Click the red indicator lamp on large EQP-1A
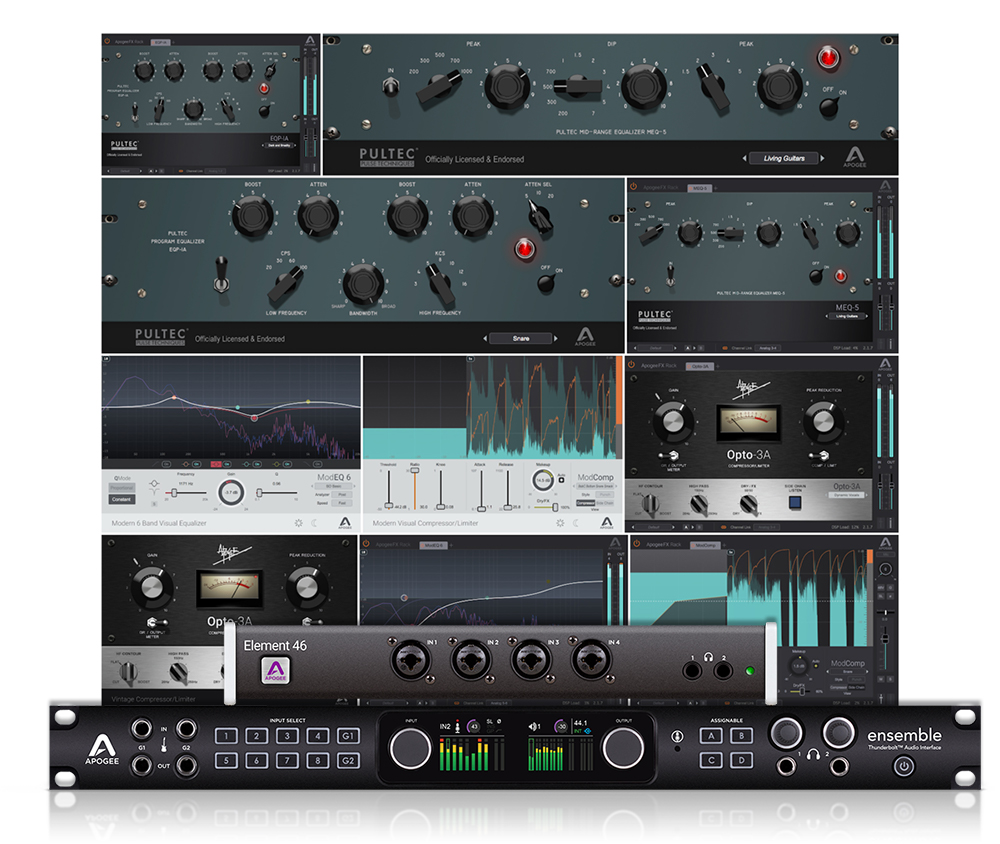 524,248
